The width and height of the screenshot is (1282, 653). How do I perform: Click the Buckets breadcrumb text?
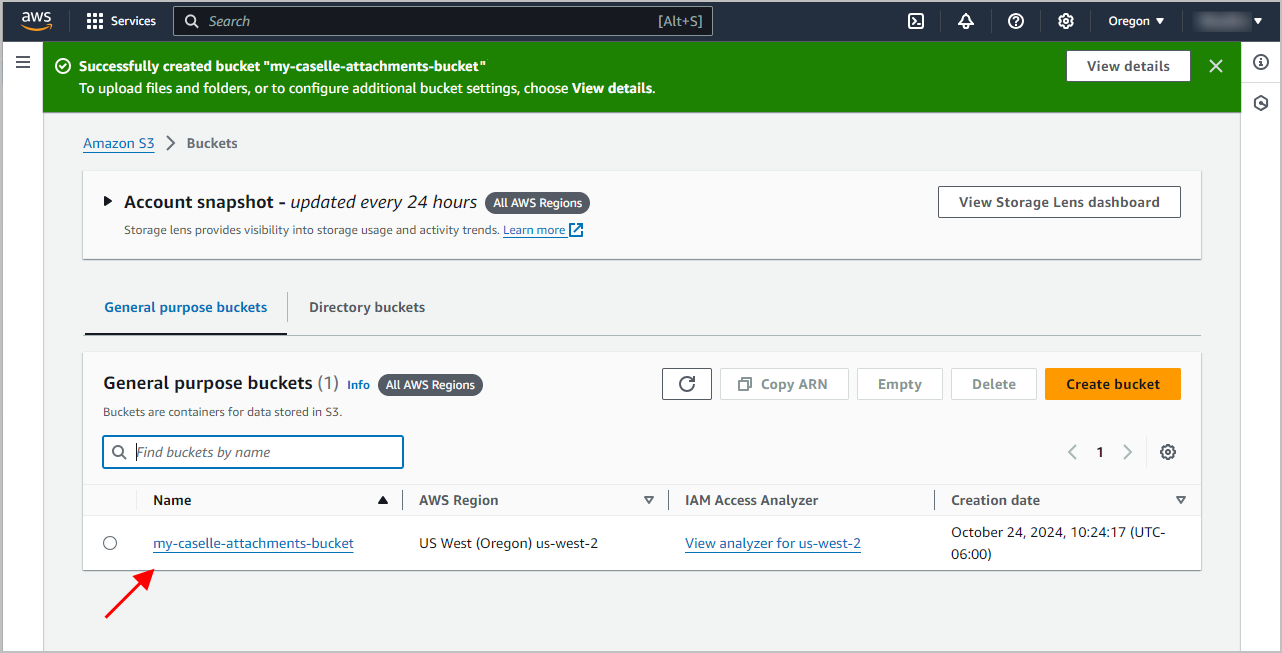point(212,143)
